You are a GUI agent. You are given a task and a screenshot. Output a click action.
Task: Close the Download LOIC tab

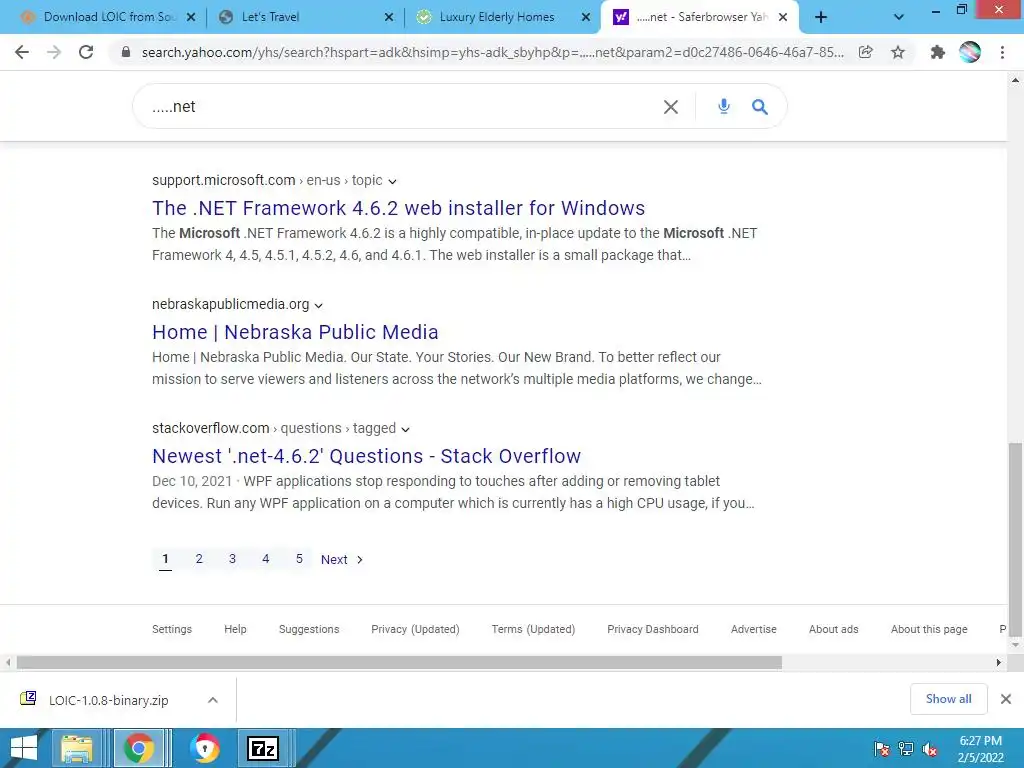point(191,18)
